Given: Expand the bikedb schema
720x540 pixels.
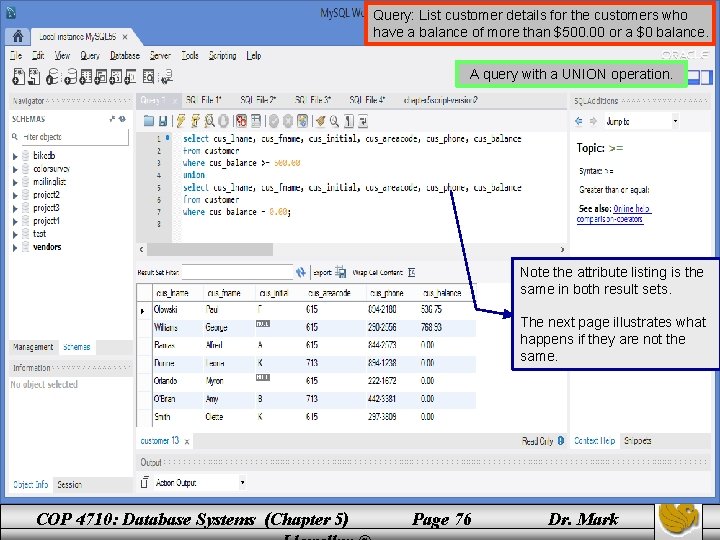Looking at the screenshot, I should coord(15,156).
